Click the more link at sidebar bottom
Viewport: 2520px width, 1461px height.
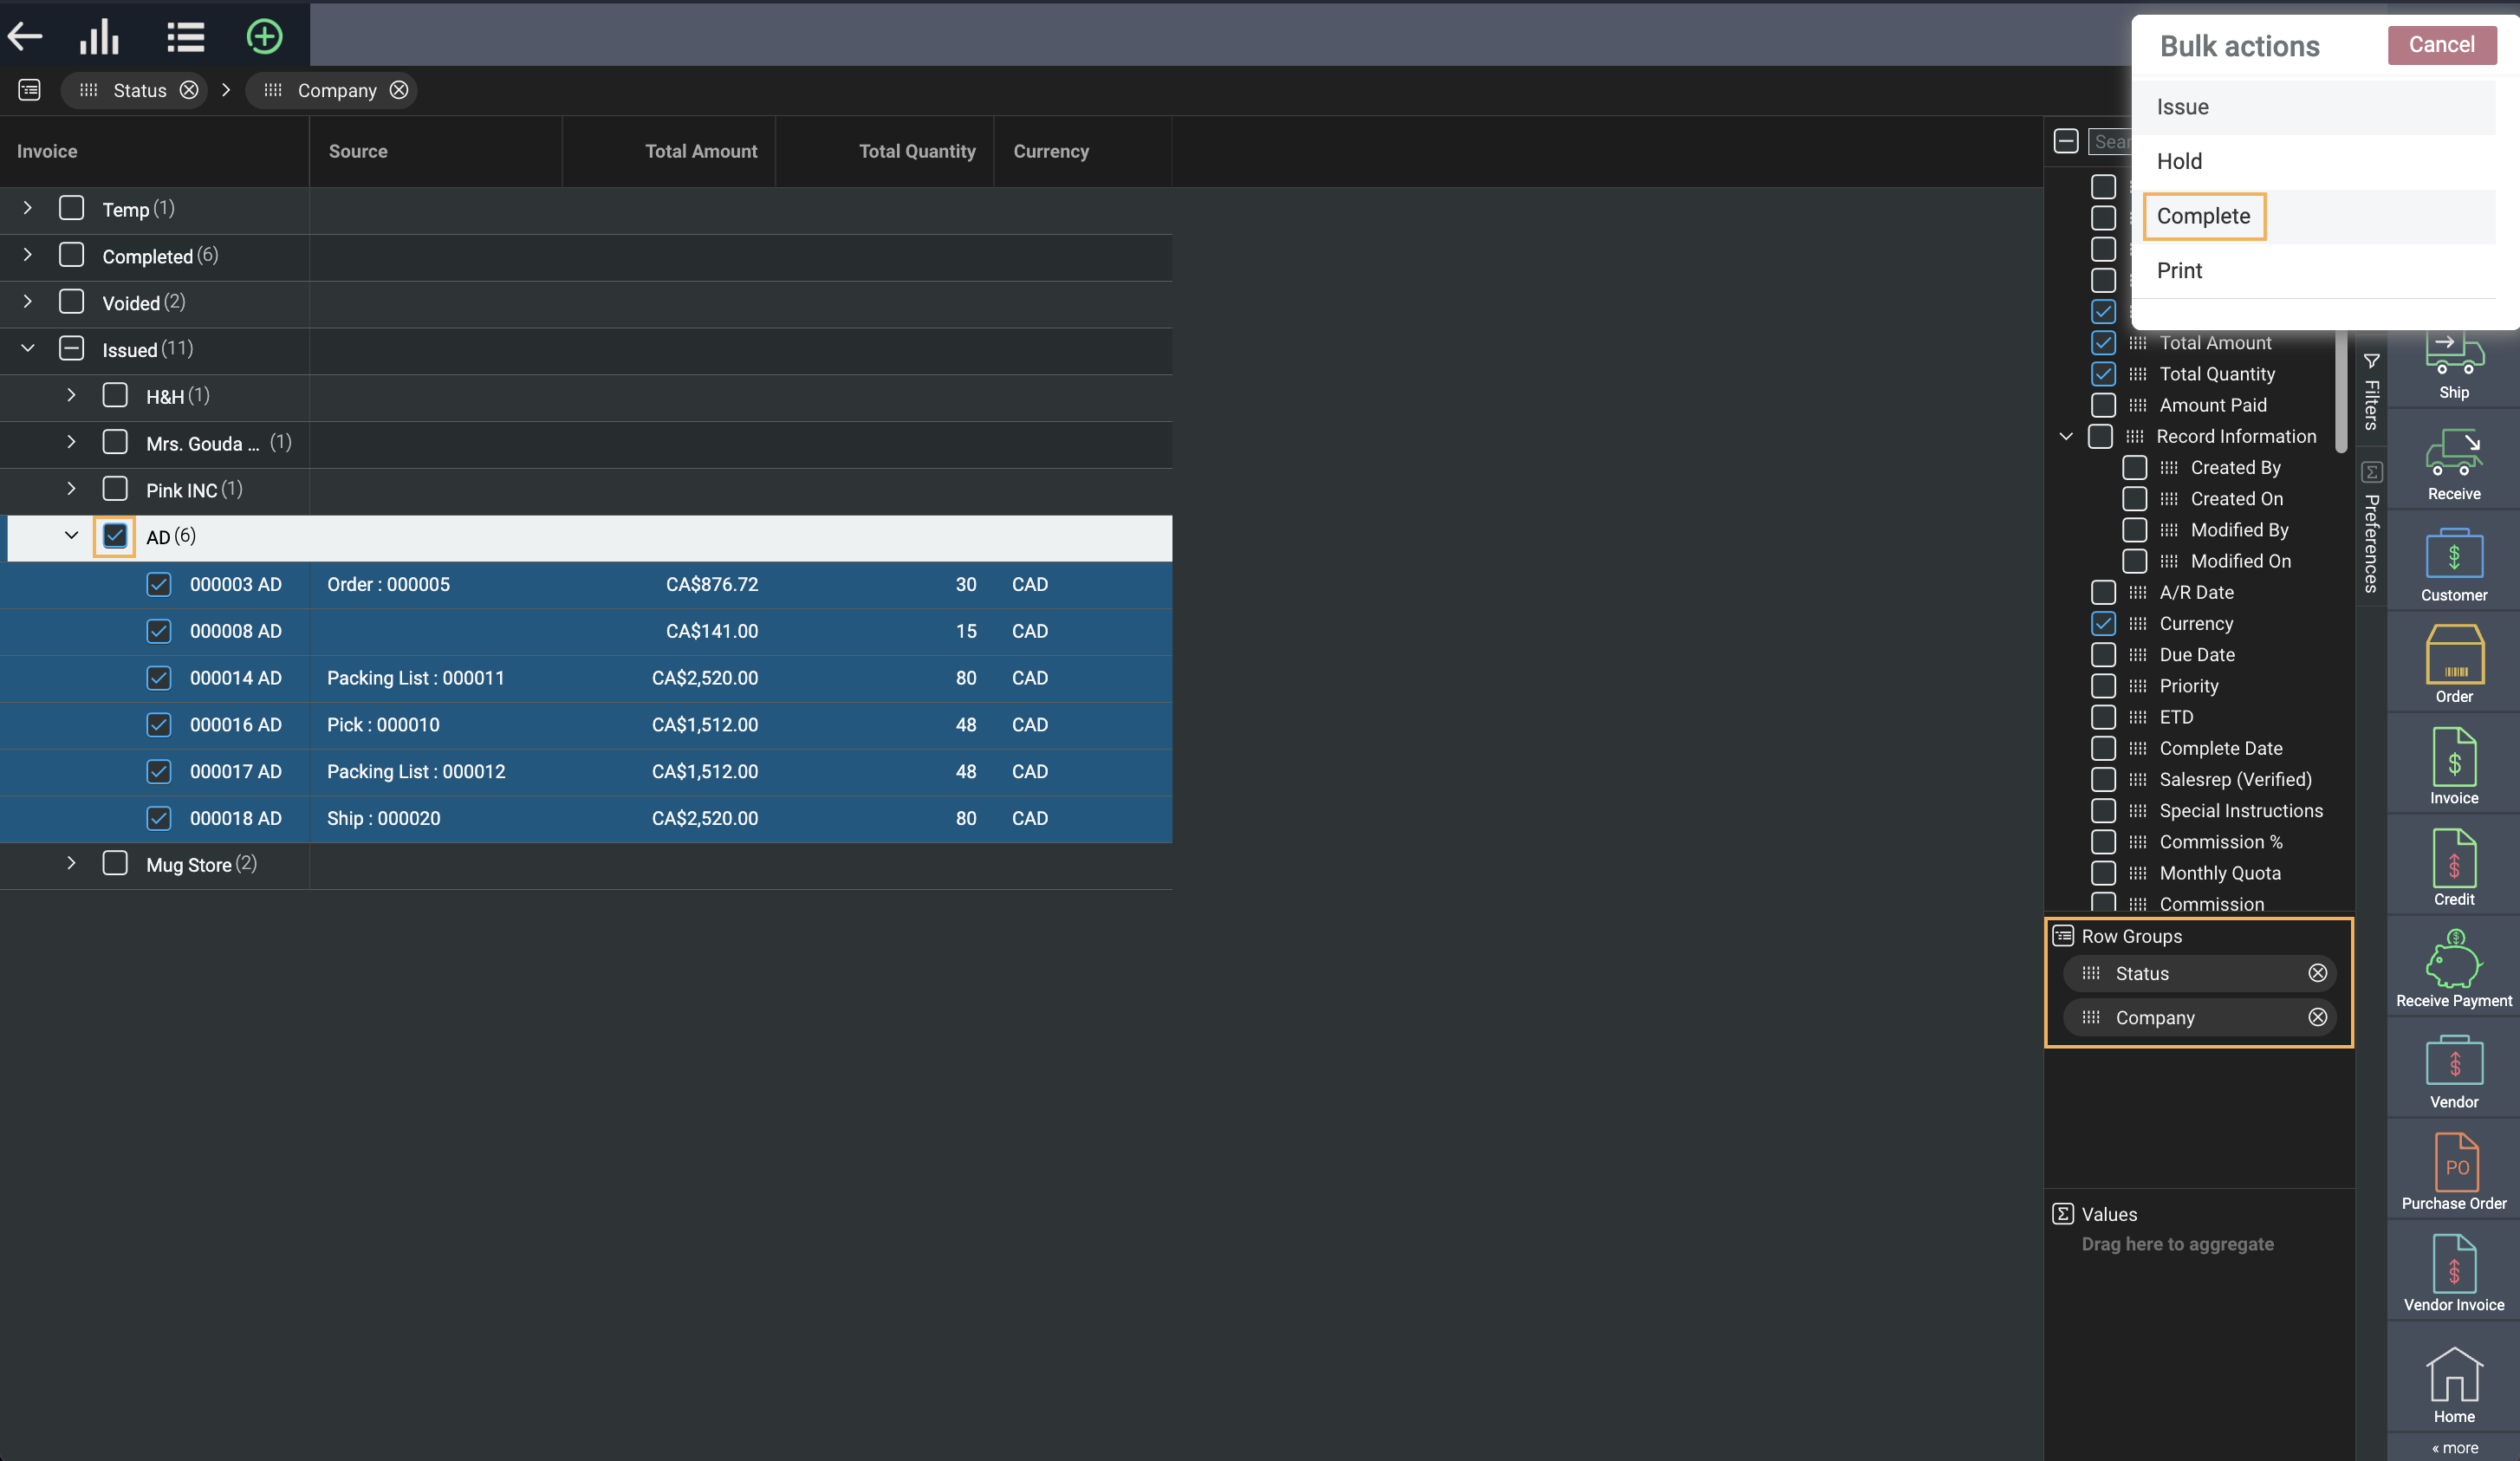coord(2454,1447)
